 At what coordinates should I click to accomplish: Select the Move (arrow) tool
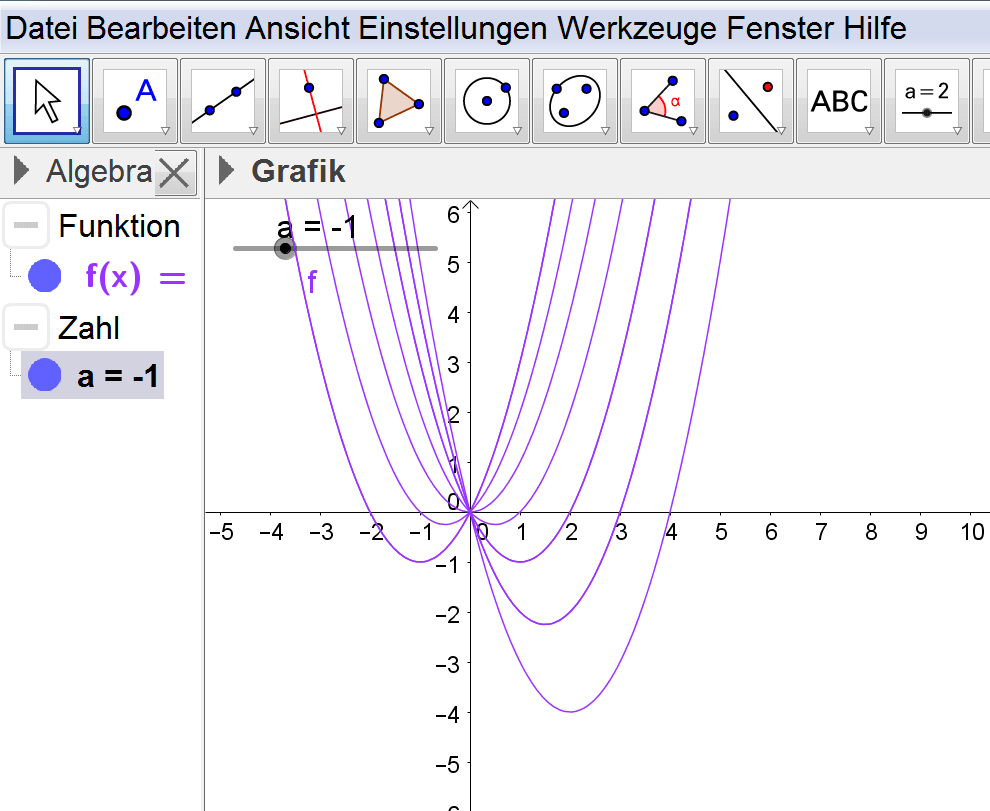coord(47,101)
